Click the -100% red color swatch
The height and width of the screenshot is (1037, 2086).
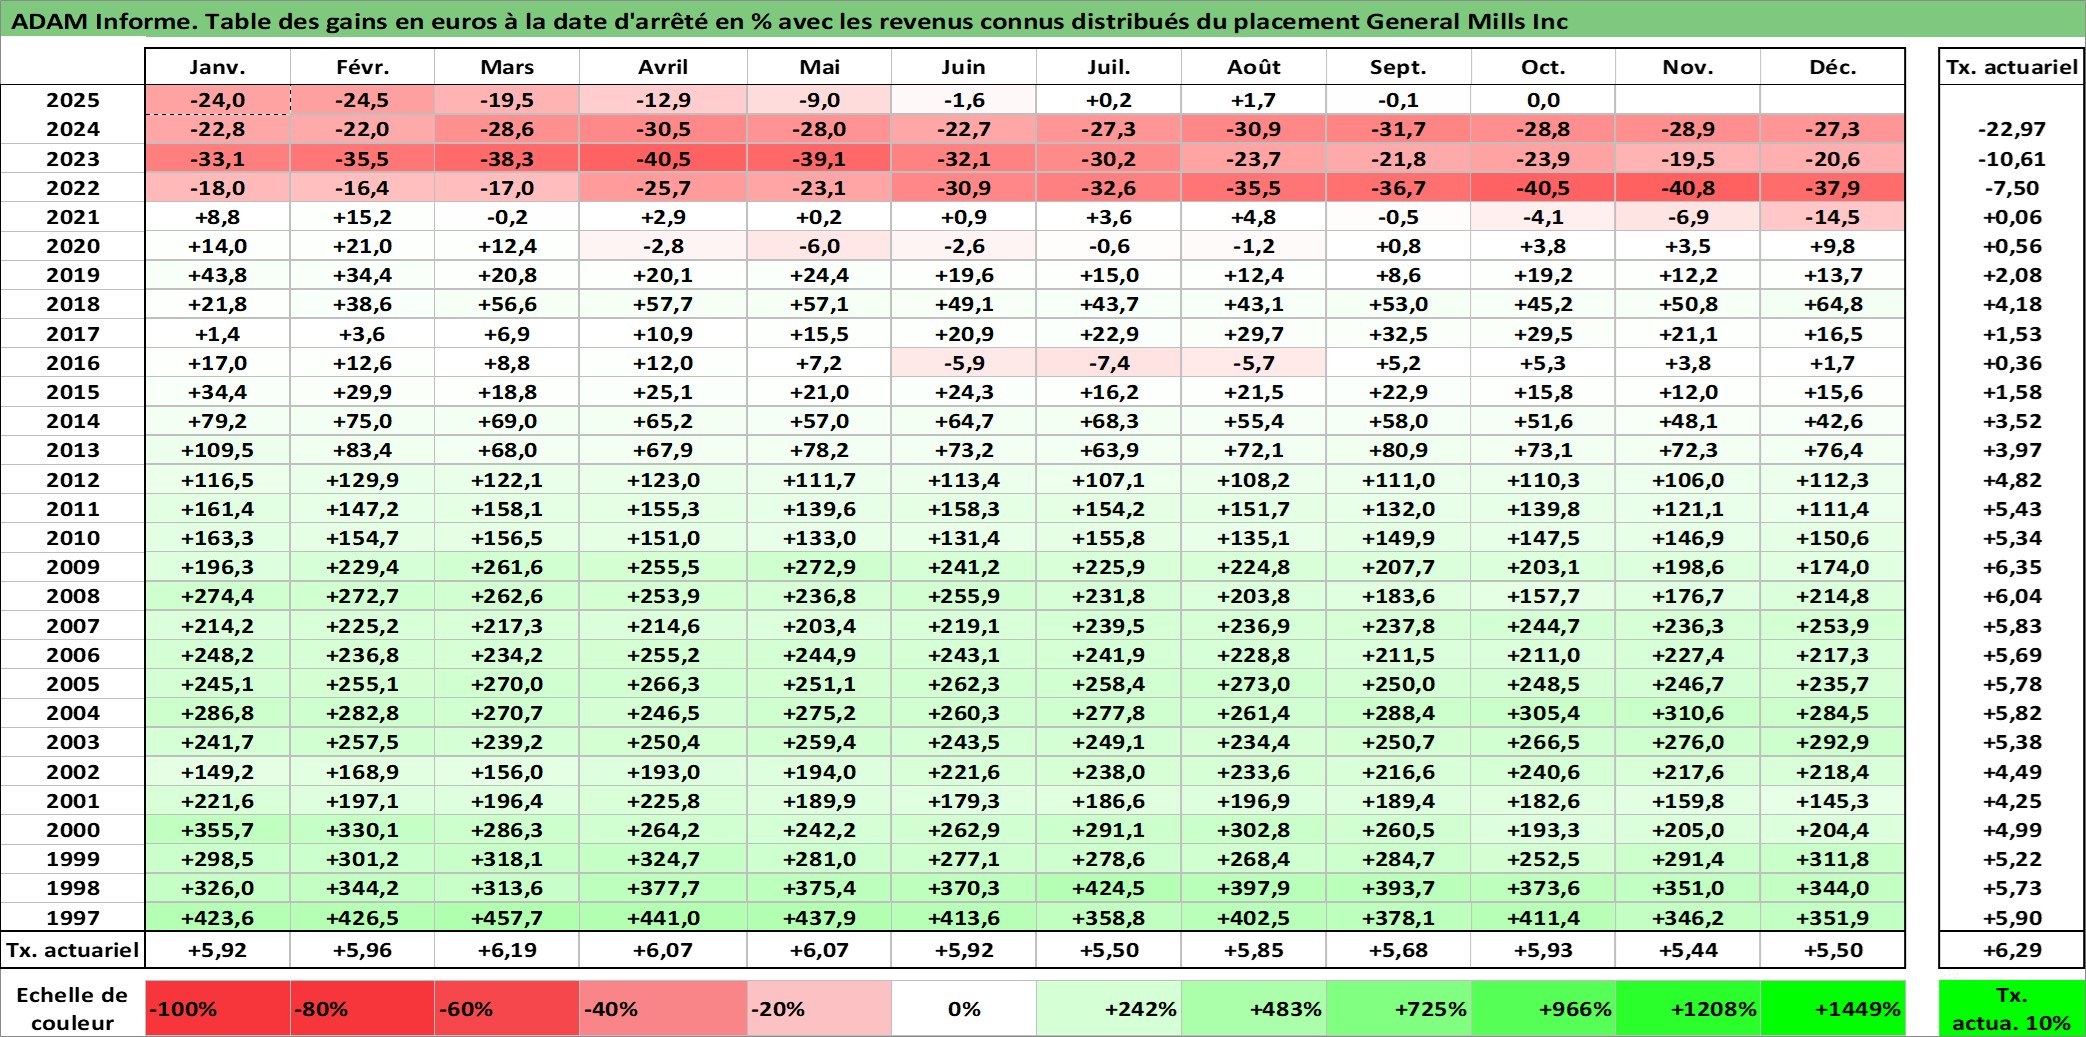click(x=217, y=1008)
